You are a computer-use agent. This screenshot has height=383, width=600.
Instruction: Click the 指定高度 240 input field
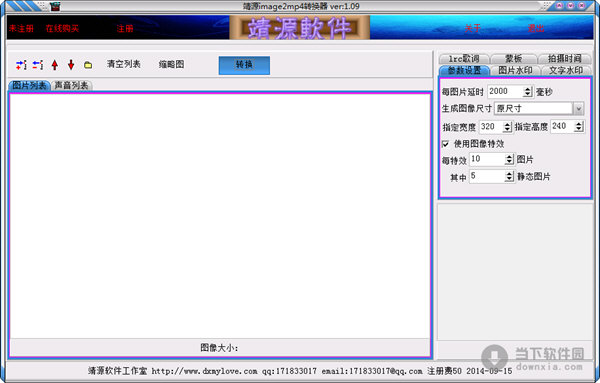[562, 126]
